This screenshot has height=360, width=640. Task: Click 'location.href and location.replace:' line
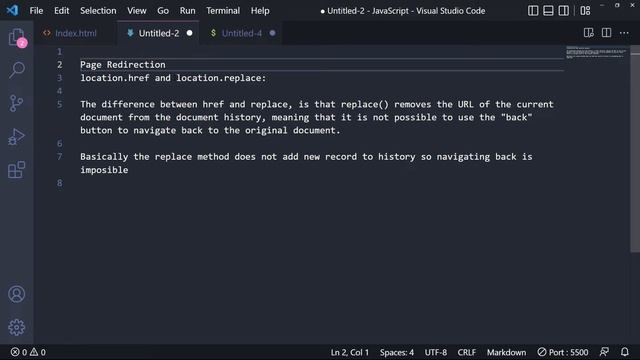tap(173, 78)
